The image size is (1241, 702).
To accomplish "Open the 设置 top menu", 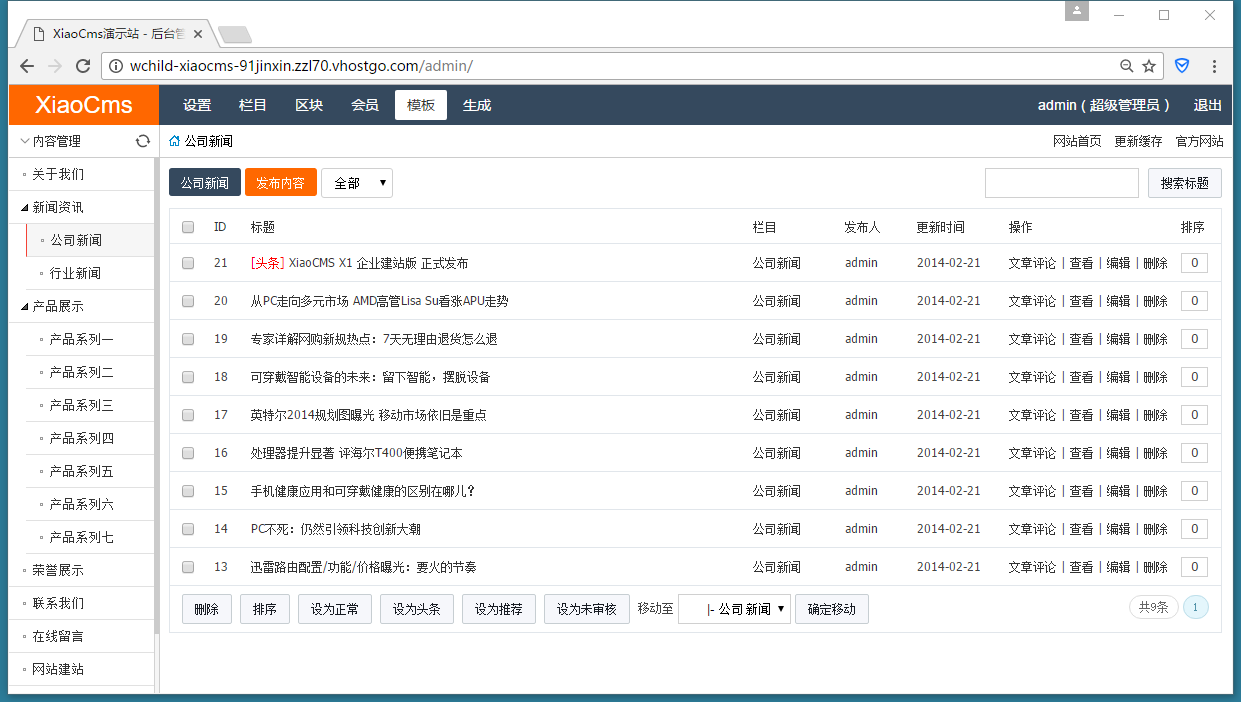I will click(197, 105).
